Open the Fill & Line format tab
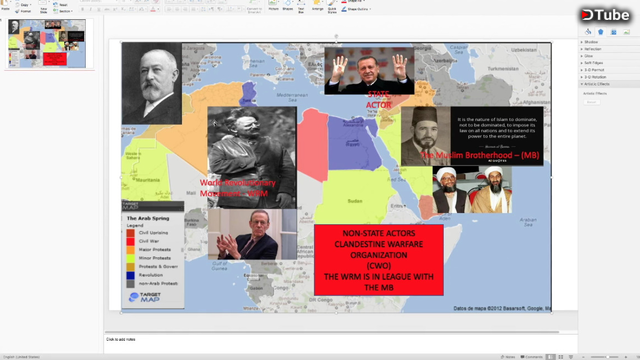The width and height of the screenshot is (640, 360). (x=588, y=32)
